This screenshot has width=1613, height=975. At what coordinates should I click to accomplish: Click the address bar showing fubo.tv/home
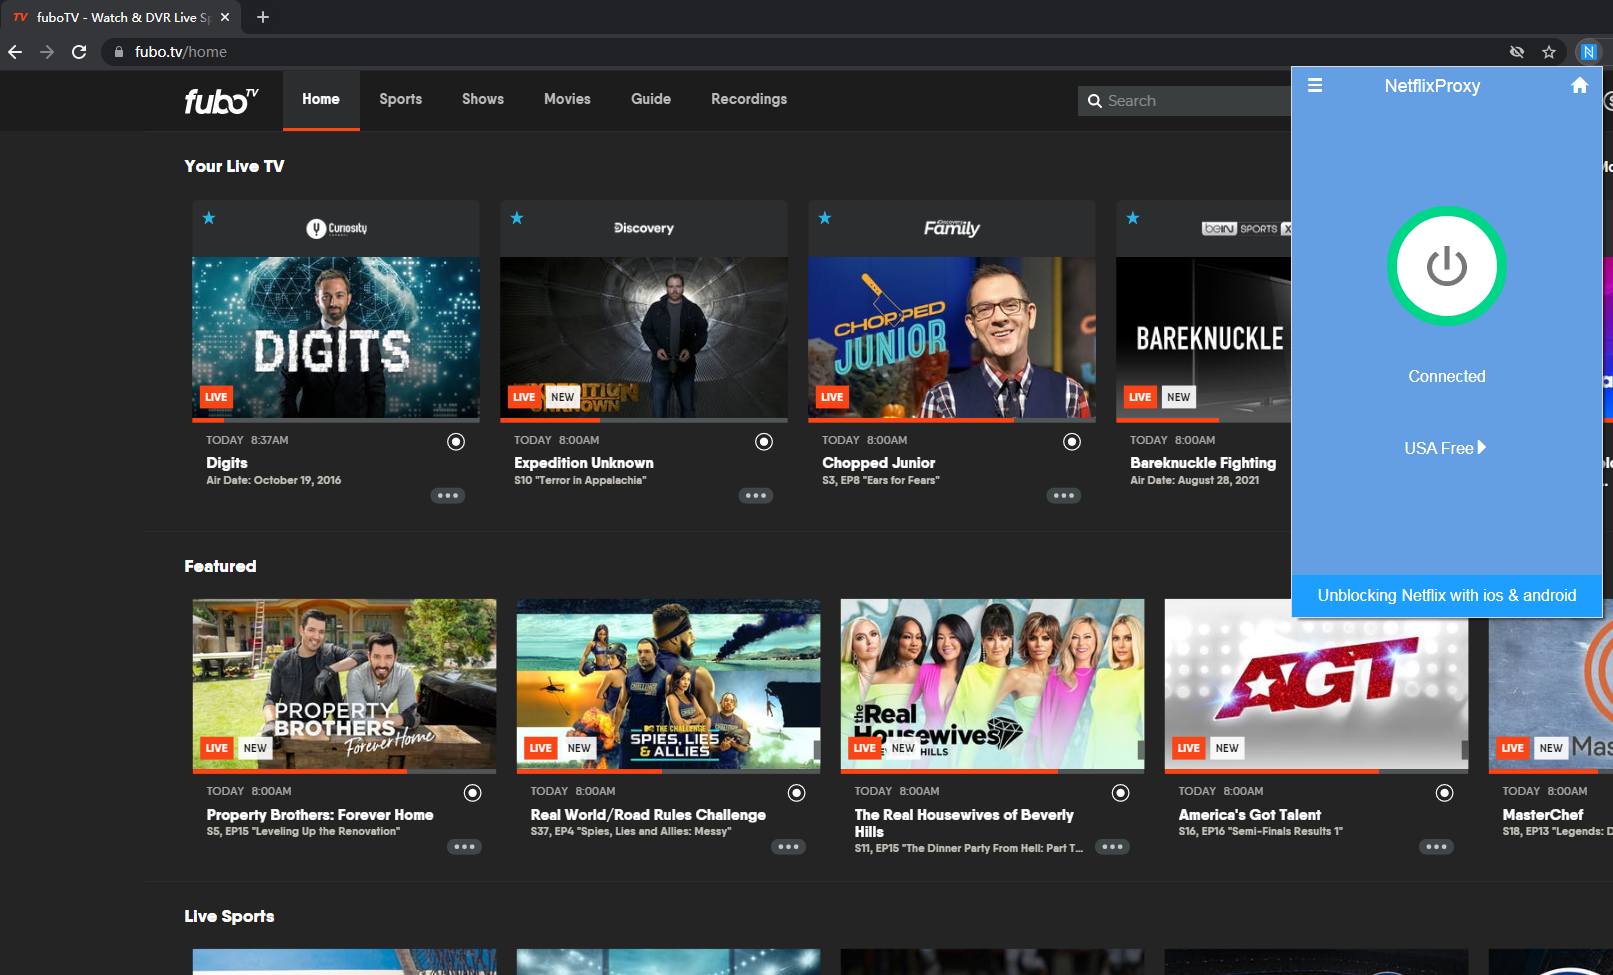(x=800, y=52)
